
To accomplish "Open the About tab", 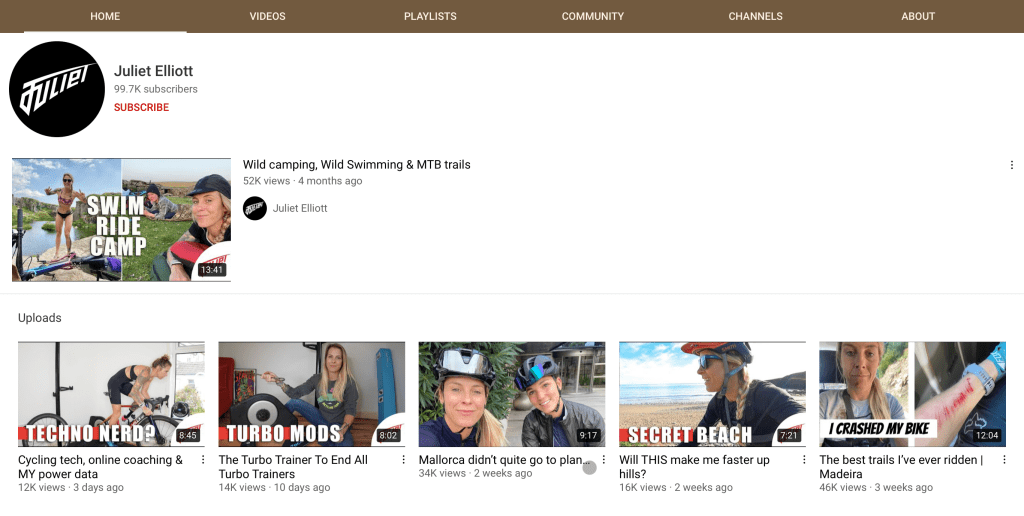I will tap(917, 16).
